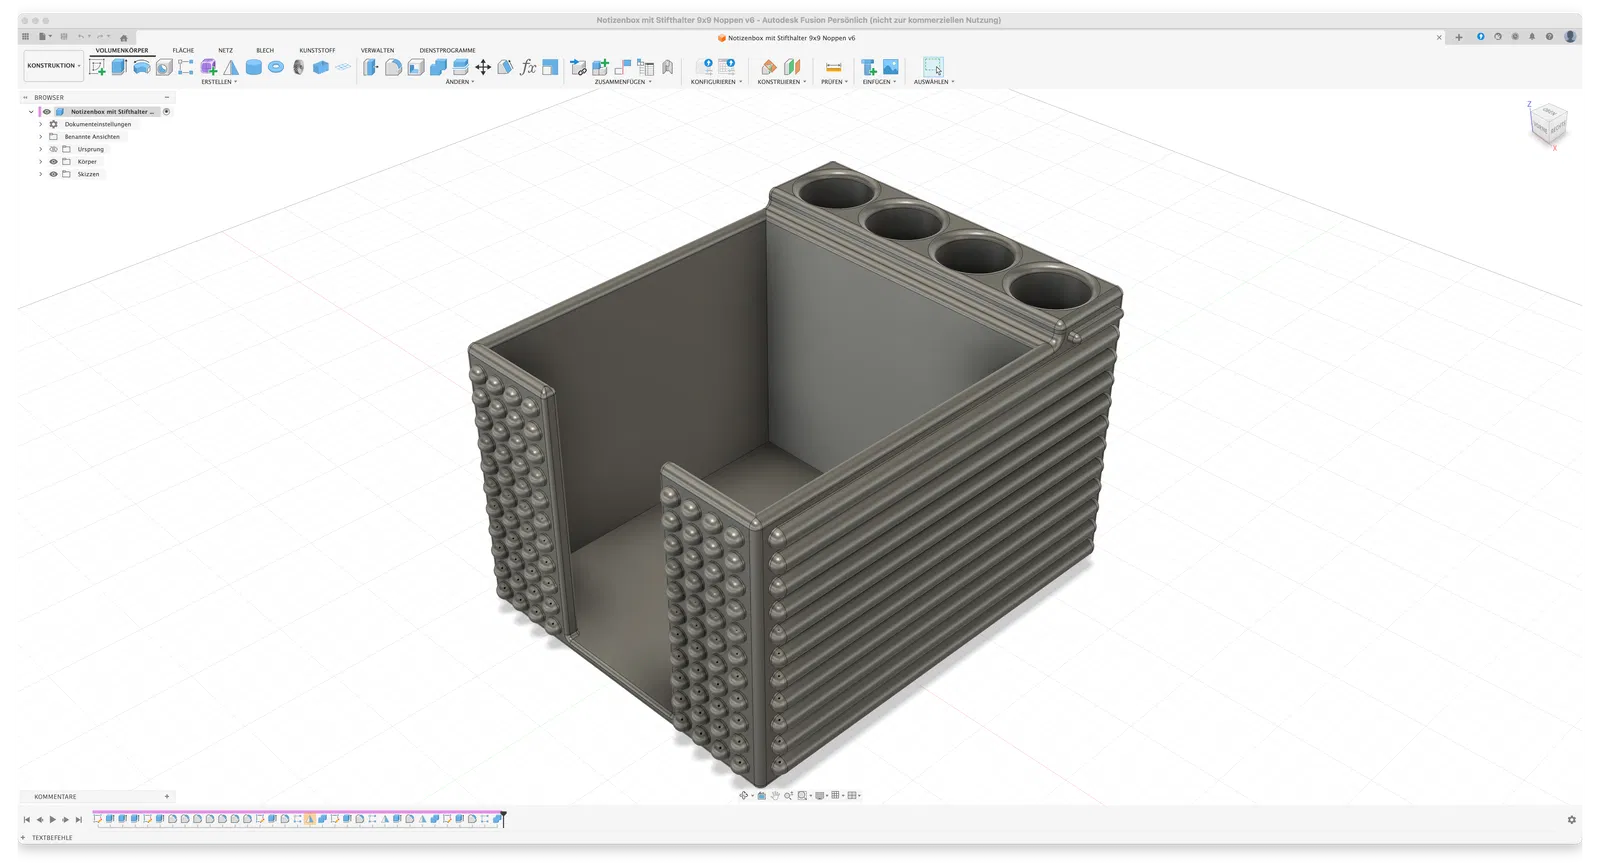Select the Create Sketch tool
The height and width of the screenshot is (866, 1600).
click(97, 67)
